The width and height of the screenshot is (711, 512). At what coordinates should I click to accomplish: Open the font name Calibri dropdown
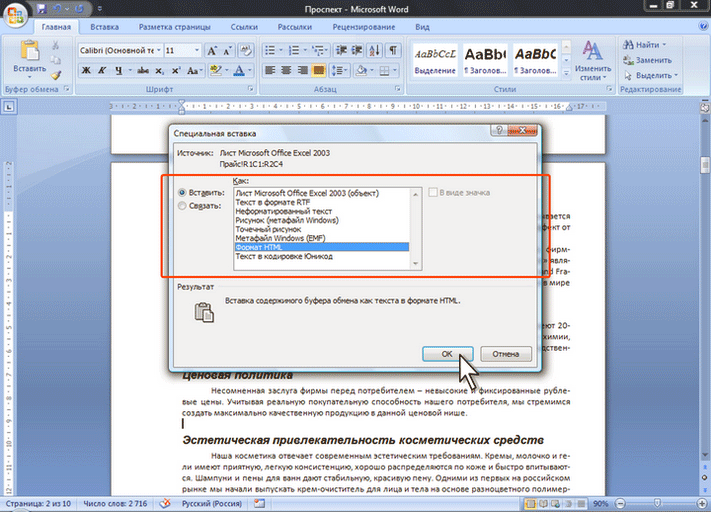pyautogui.click(x=159, y=50)
